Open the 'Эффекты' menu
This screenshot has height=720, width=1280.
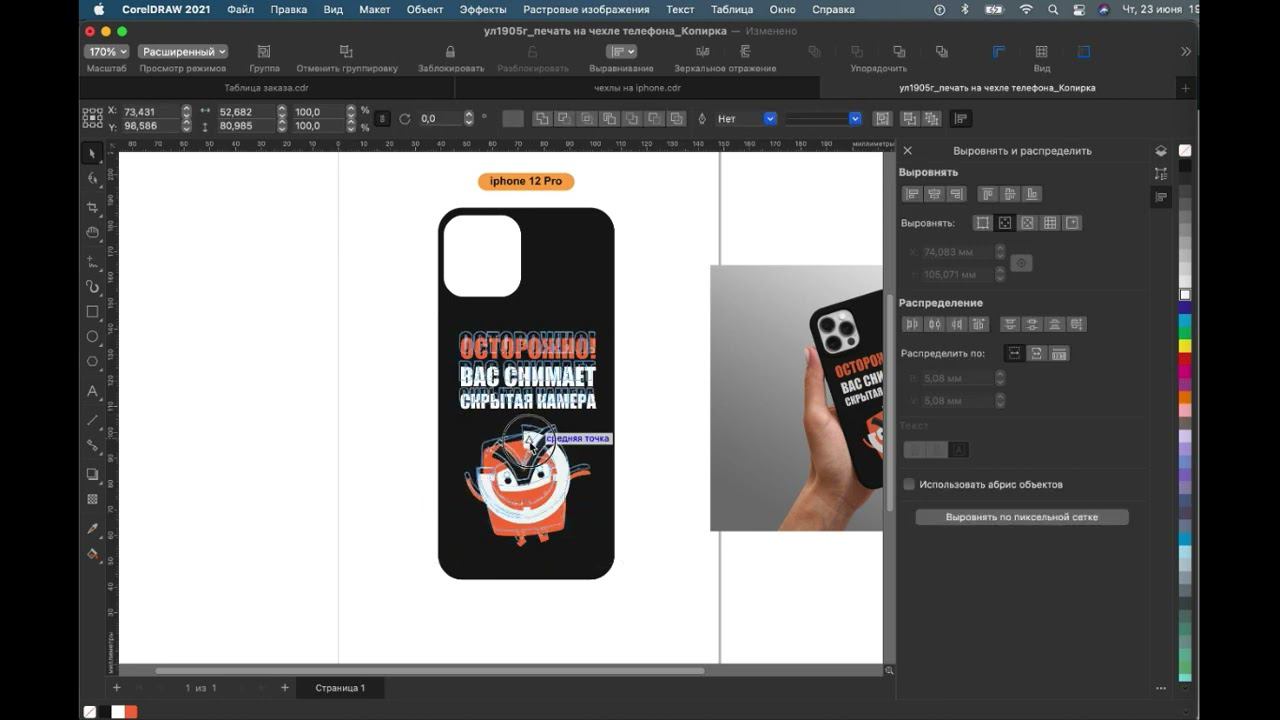pyautogui.click(x=482, y=9)
